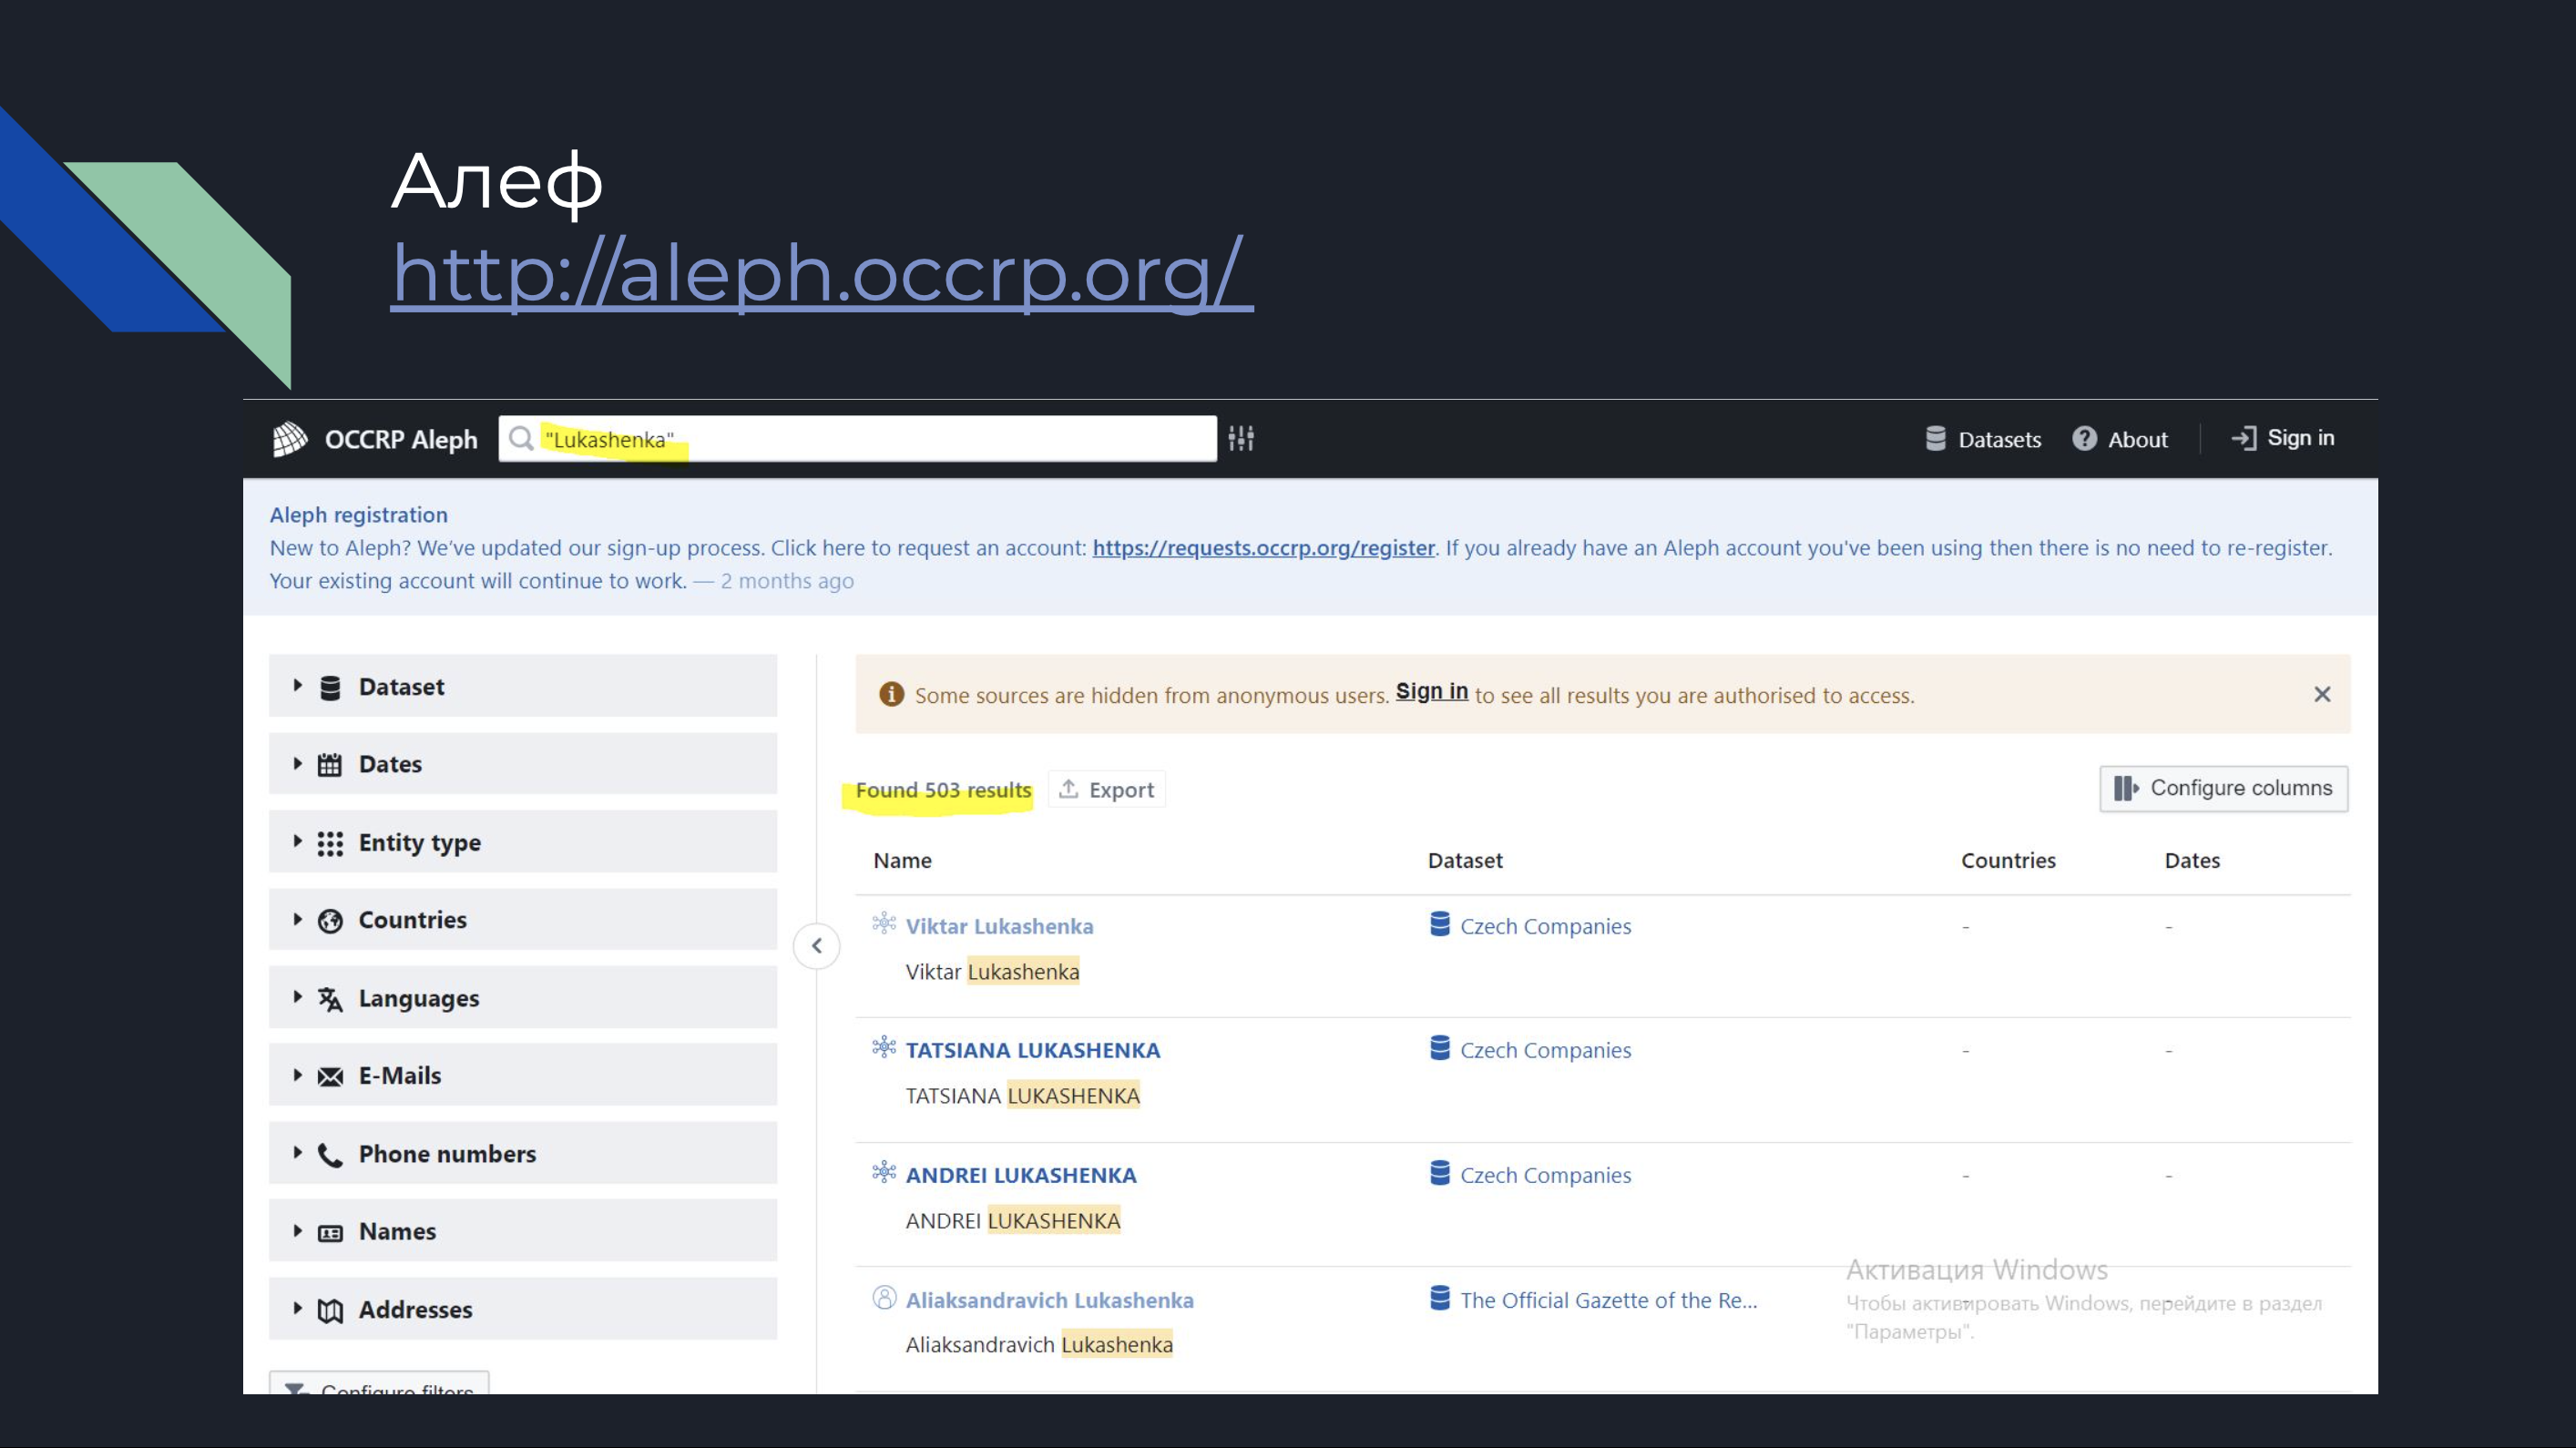Click the E-Mails envelope icon
Viewport: 2576px width, 1448px height.
tap(330, 1077)
